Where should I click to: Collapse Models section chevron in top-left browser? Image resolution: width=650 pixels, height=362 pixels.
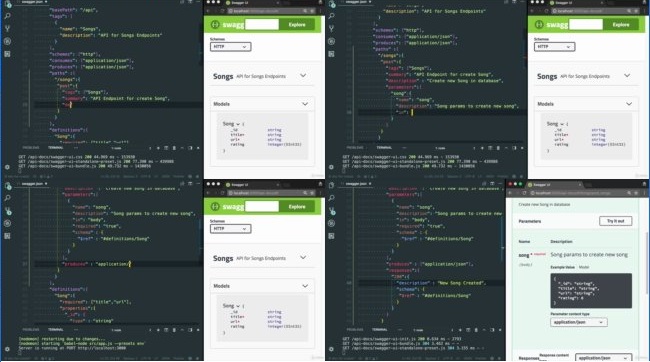tap(305, 104)
